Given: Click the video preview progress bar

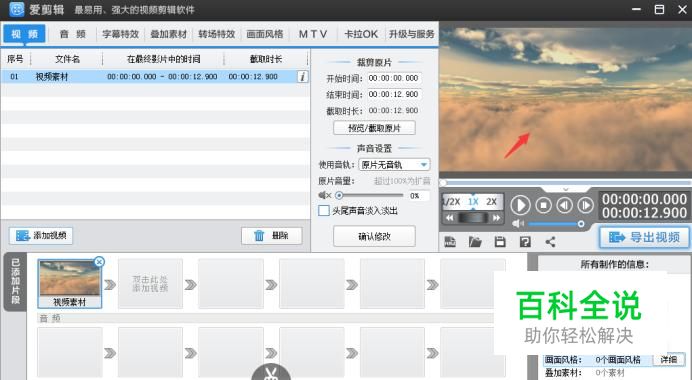Looking at the screenshot, I should click(566, 182).
